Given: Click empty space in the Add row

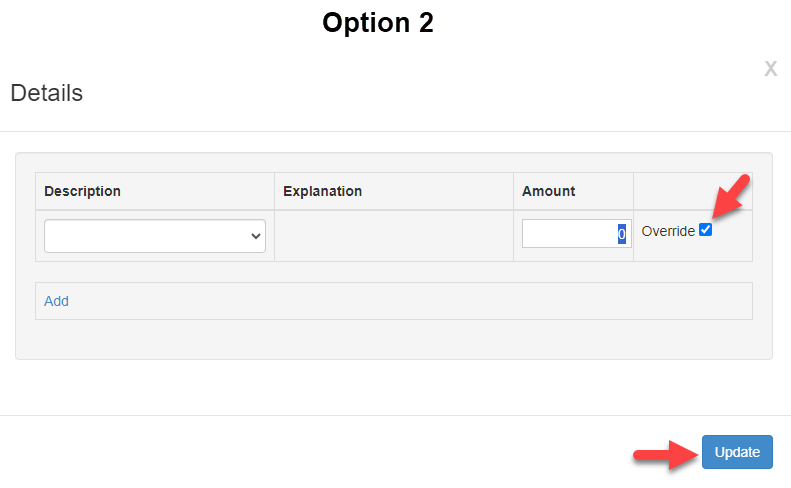Looking at the screenshot, I should [400, 301].
